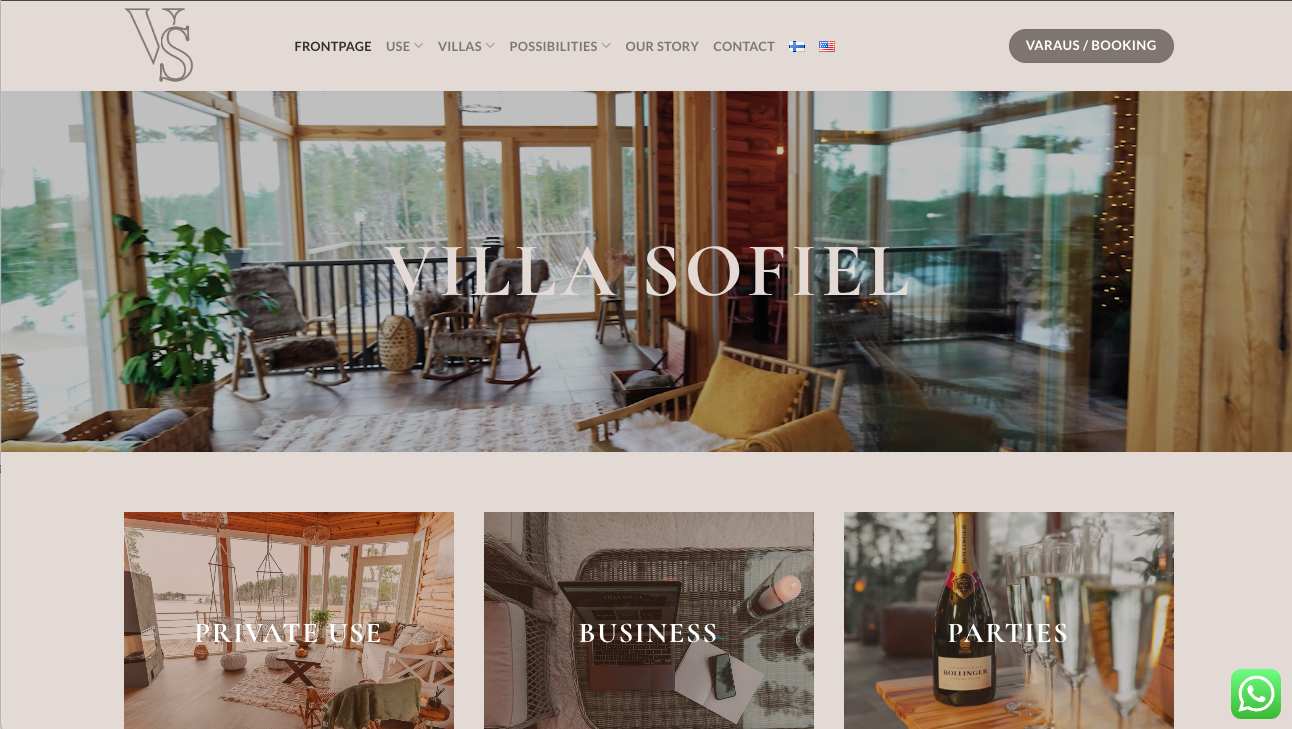Viewport: 1292px width, 729px height.
Task: Switch language via the Finnish flag icon
Action: coord(797,46)
